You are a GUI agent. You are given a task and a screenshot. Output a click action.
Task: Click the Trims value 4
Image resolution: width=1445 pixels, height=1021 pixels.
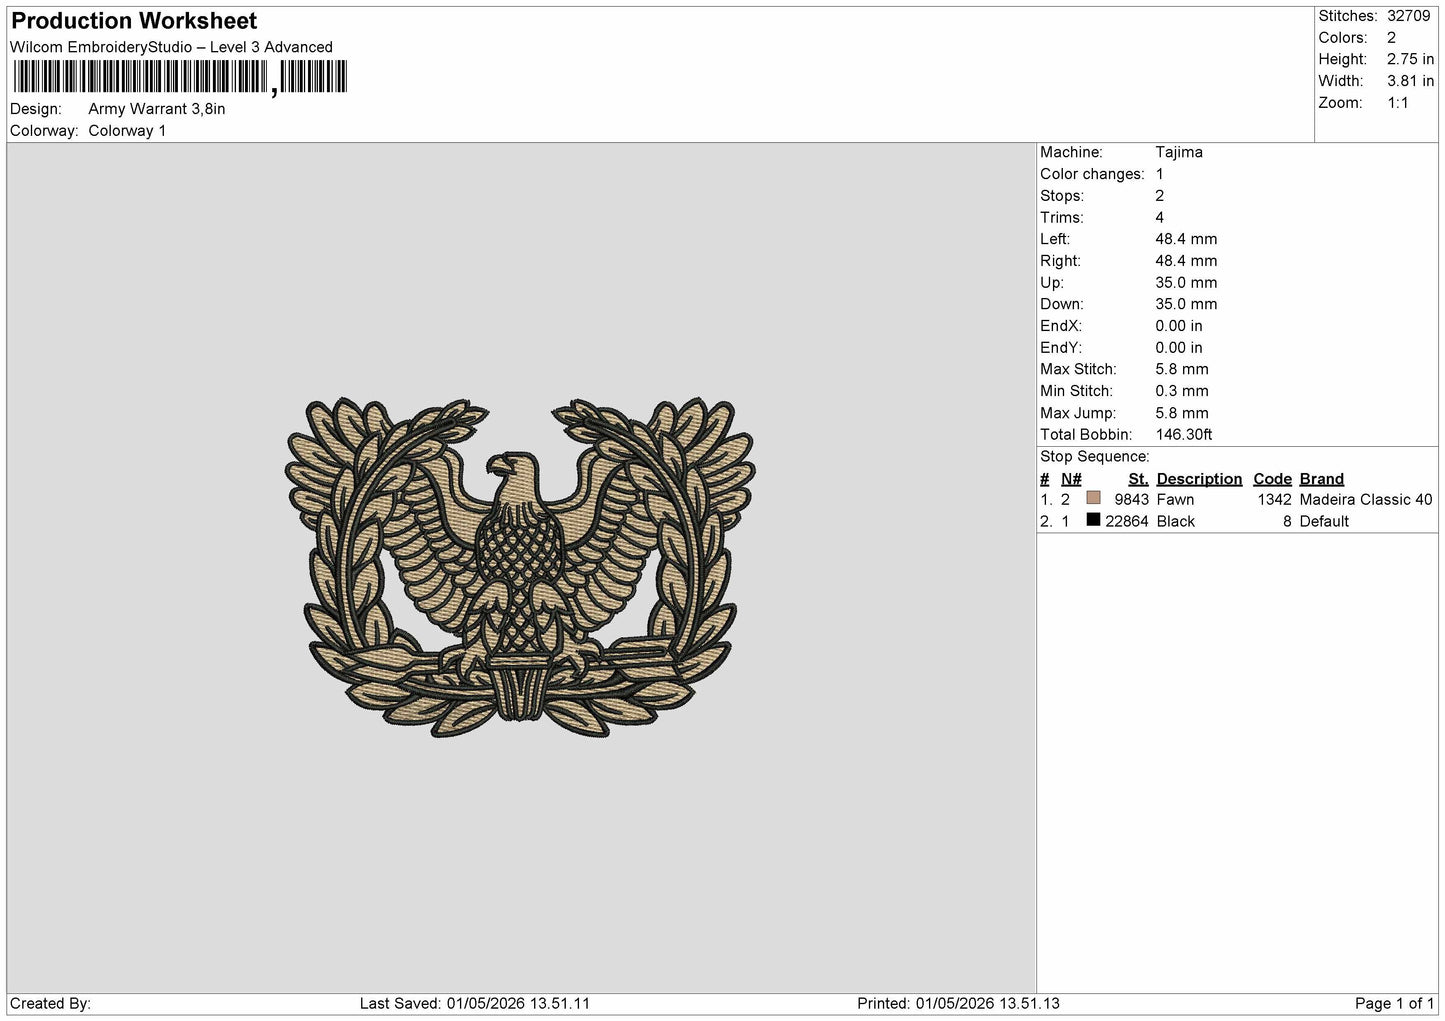1160,218
